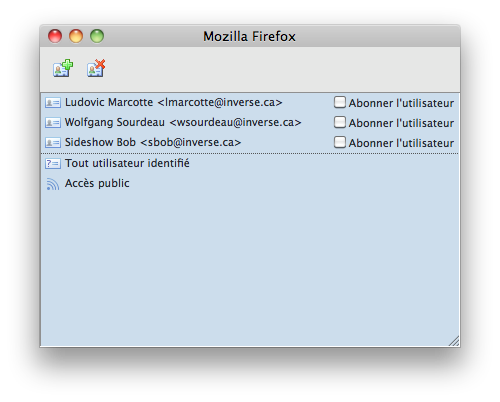Click the contact card icon beside Sideshow Bob
The height and width of the screenshot is (402, 500).
53,143
